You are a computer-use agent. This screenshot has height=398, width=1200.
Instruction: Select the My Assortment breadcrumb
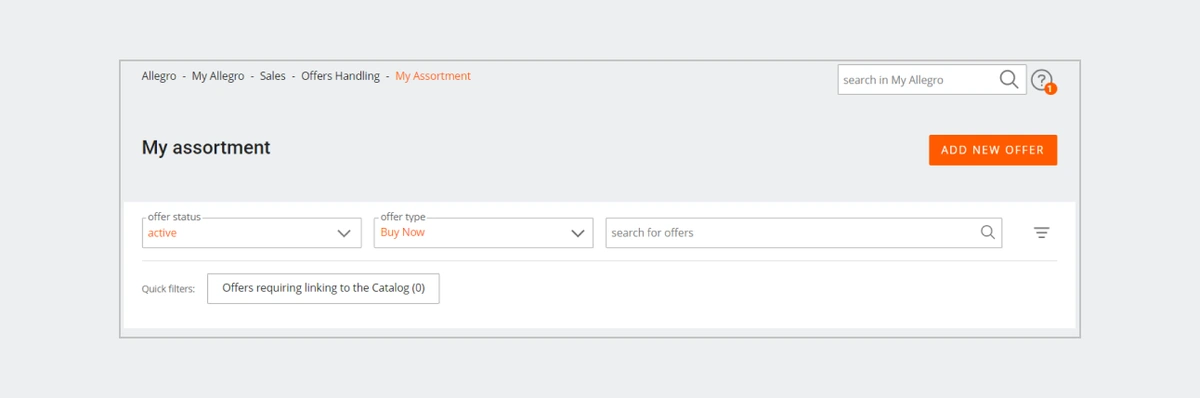(x=433, y=76)
